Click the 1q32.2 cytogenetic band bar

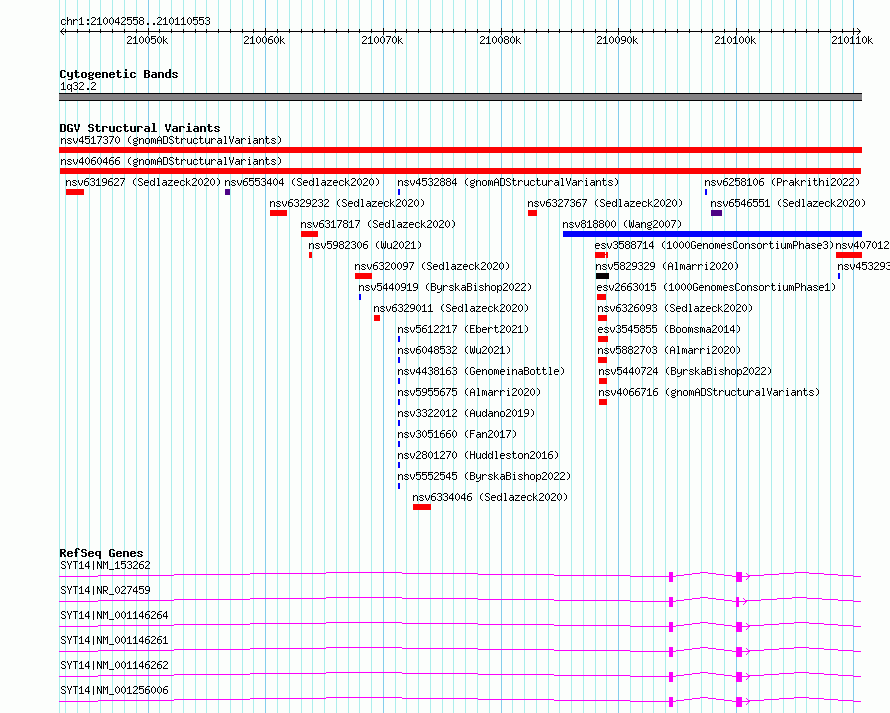[460, 97]
